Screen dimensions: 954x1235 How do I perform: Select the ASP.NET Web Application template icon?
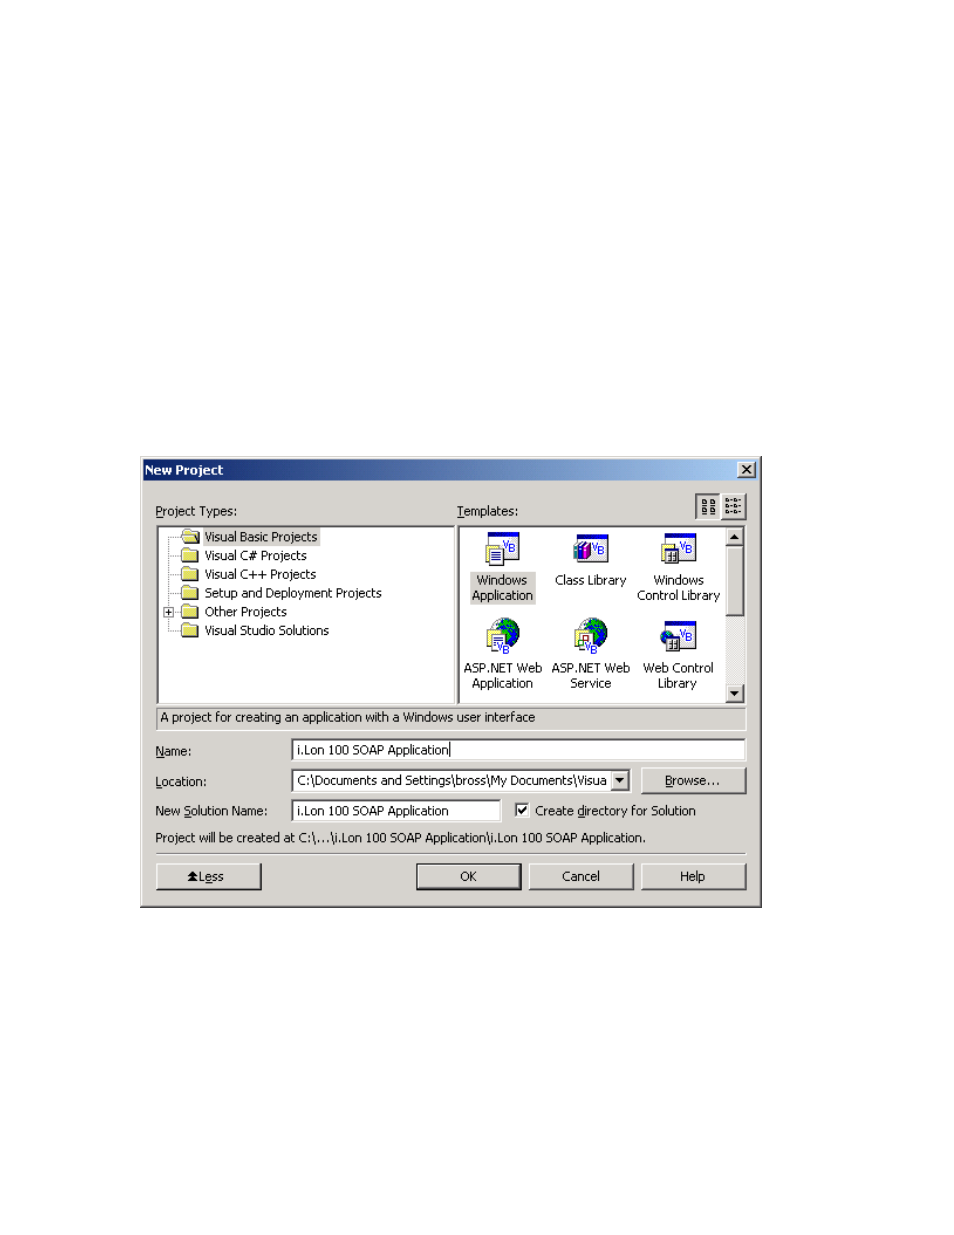(x=503, y=636)
